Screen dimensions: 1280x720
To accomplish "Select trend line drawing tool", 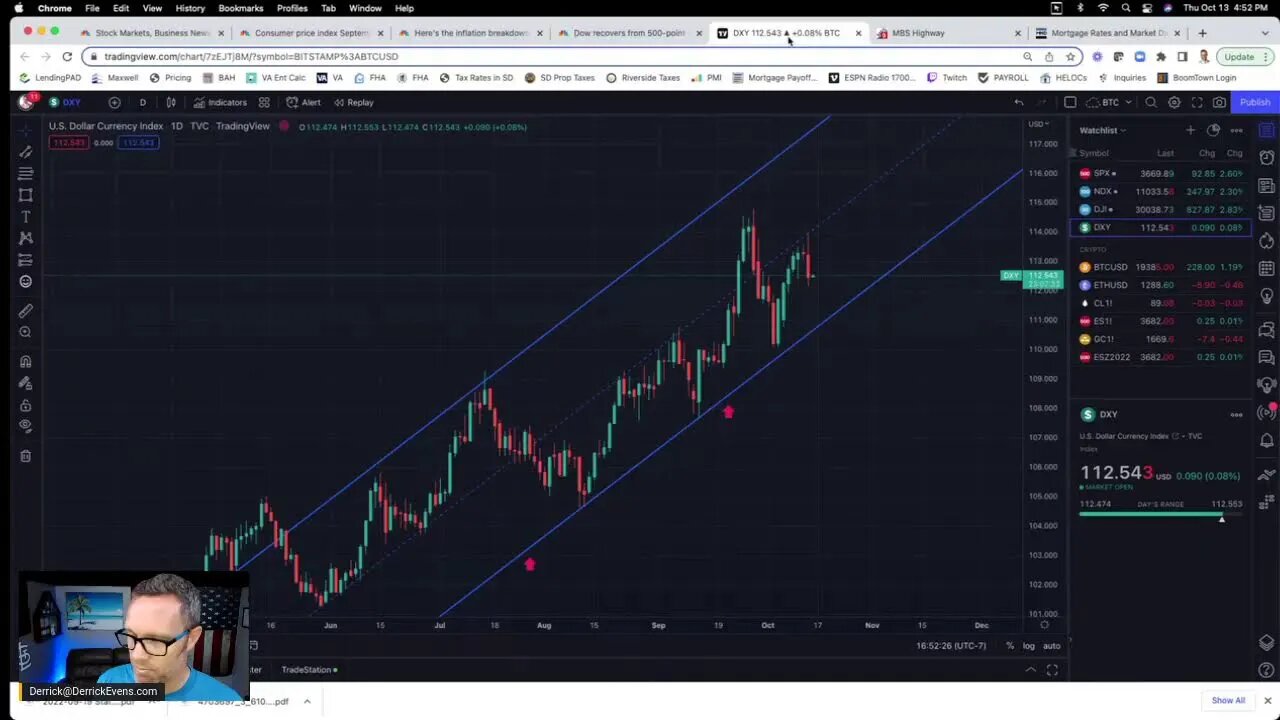I will point(26,151).
